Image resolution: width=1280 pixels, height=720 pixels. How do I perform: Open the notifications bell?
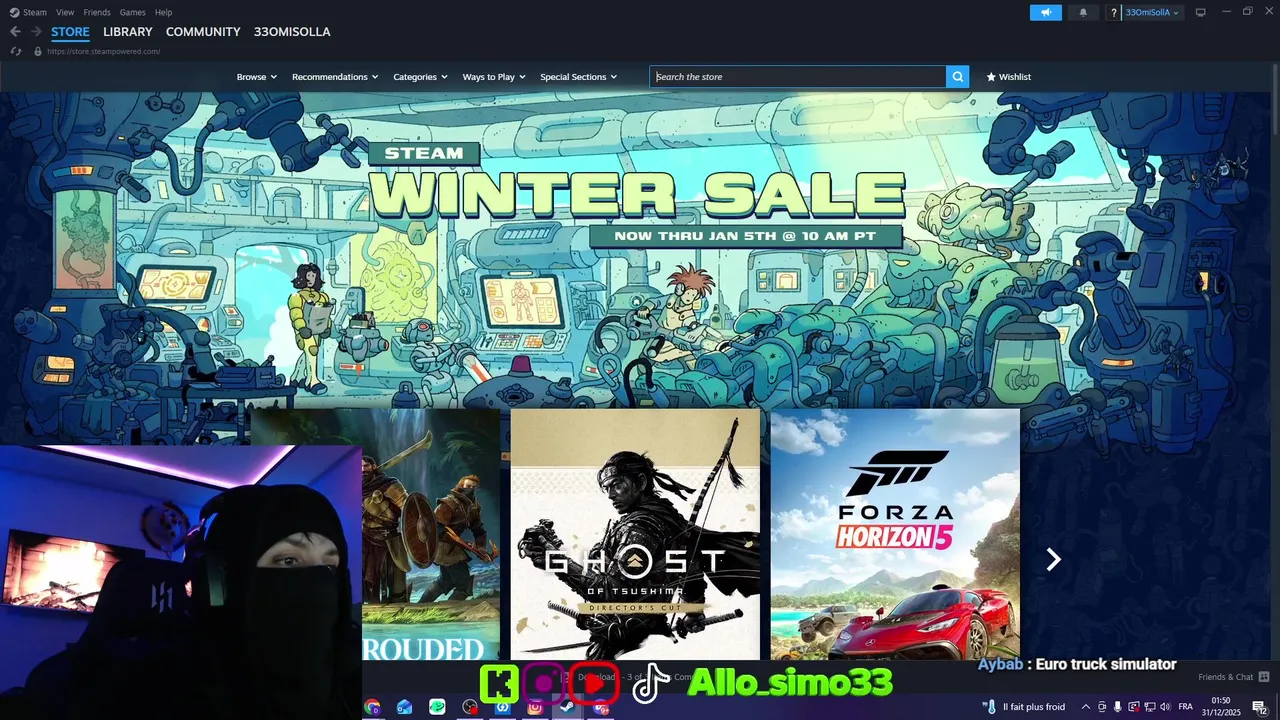pyautogui.click(x=1083, y=13)
